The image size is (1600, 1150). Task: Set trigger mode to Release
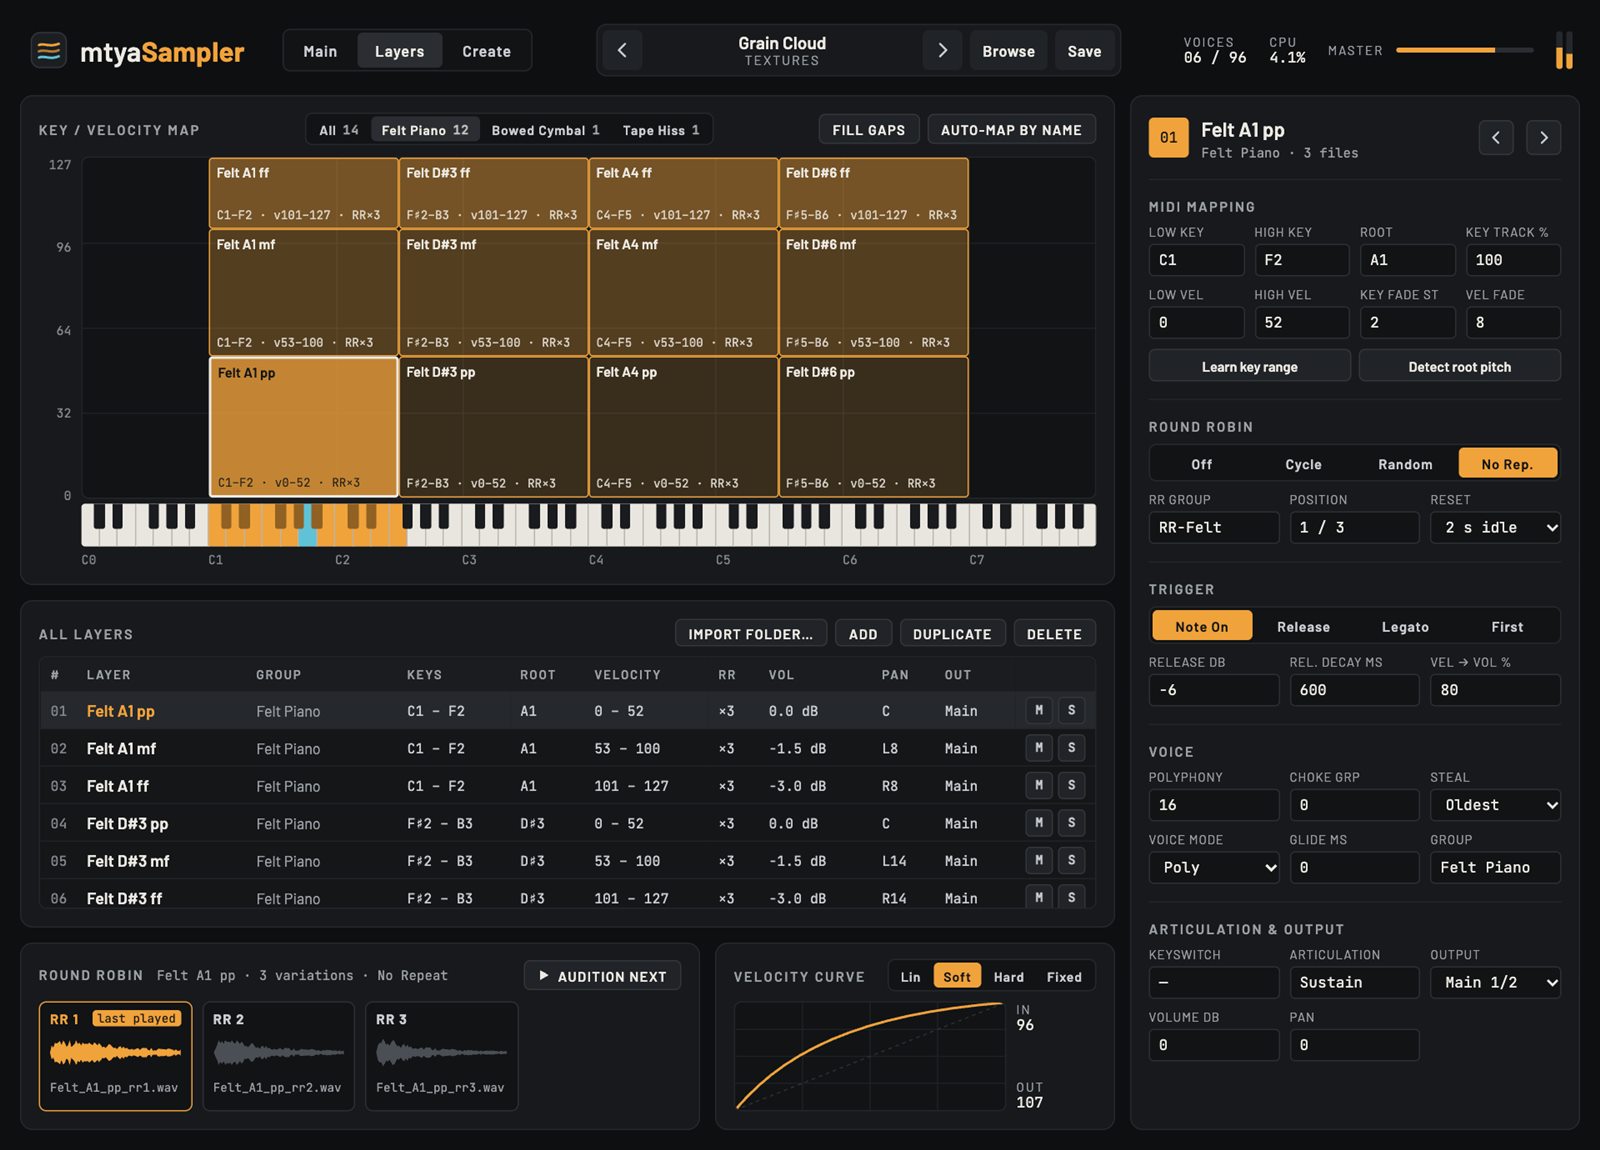[1303, 627]
